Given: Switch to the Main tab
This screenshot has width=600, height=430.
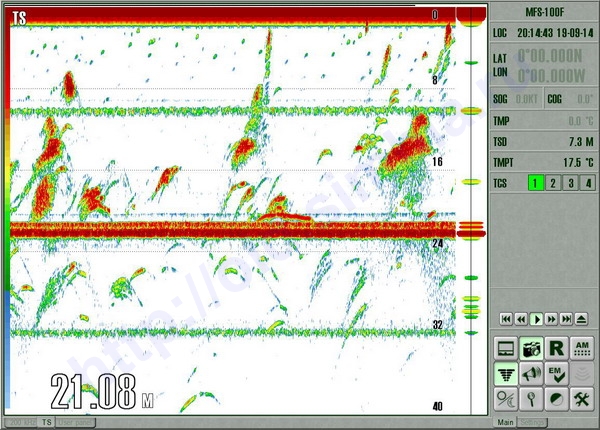Looking at the screenshot, I should (x=506, y=422).
